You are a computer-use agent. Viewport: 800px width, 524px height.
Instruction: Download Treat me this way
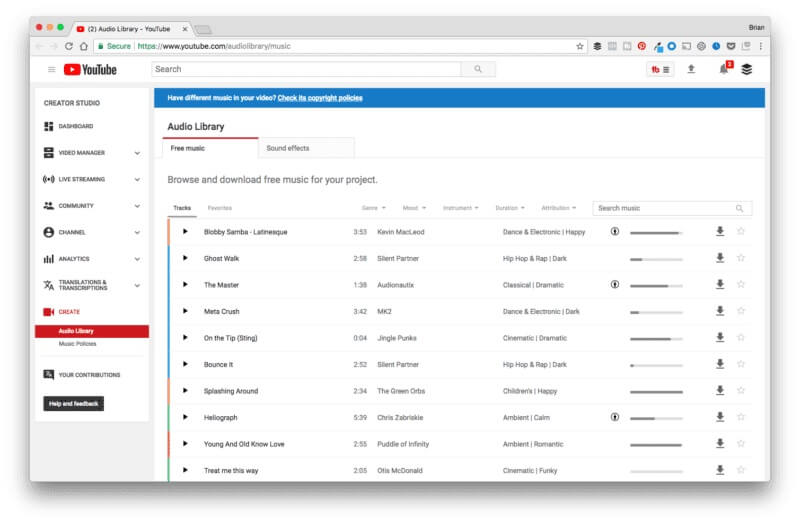pos(720,470)
